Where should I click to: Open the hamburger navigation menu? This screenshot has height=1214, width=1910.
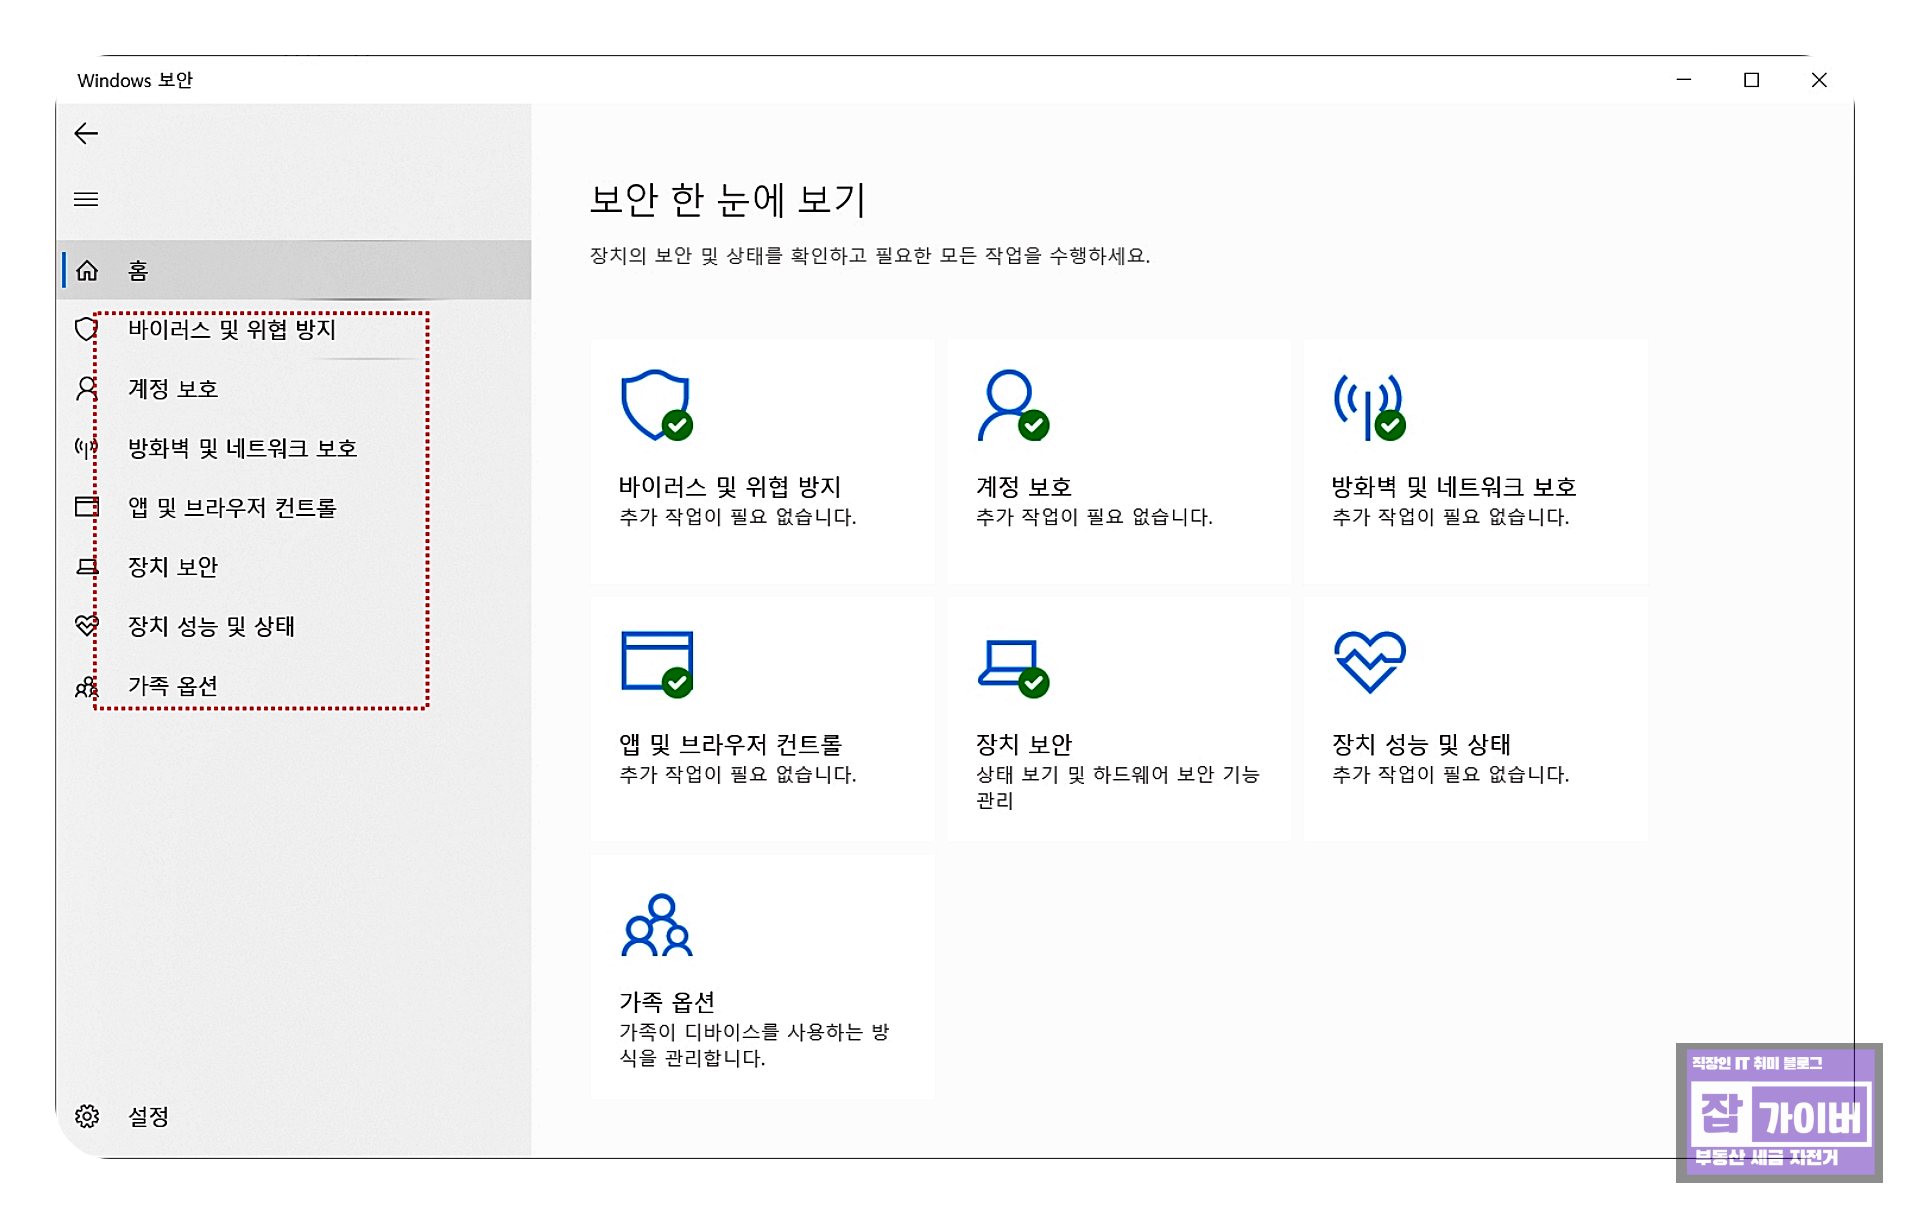(x=86, y=199)
